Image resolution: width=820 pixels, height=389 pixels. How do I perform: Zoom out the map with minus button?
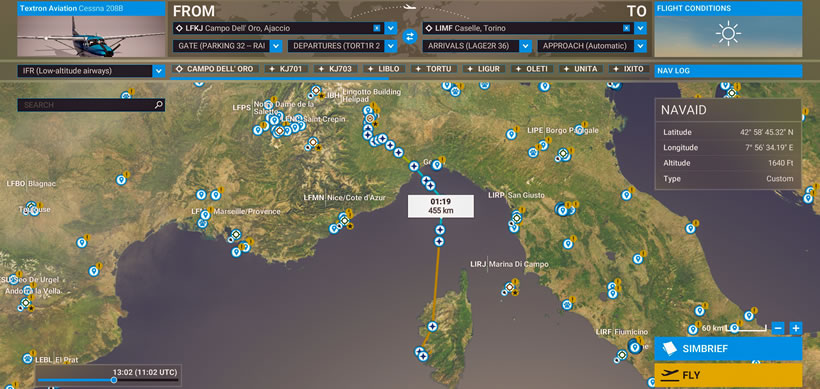(778, 328)
